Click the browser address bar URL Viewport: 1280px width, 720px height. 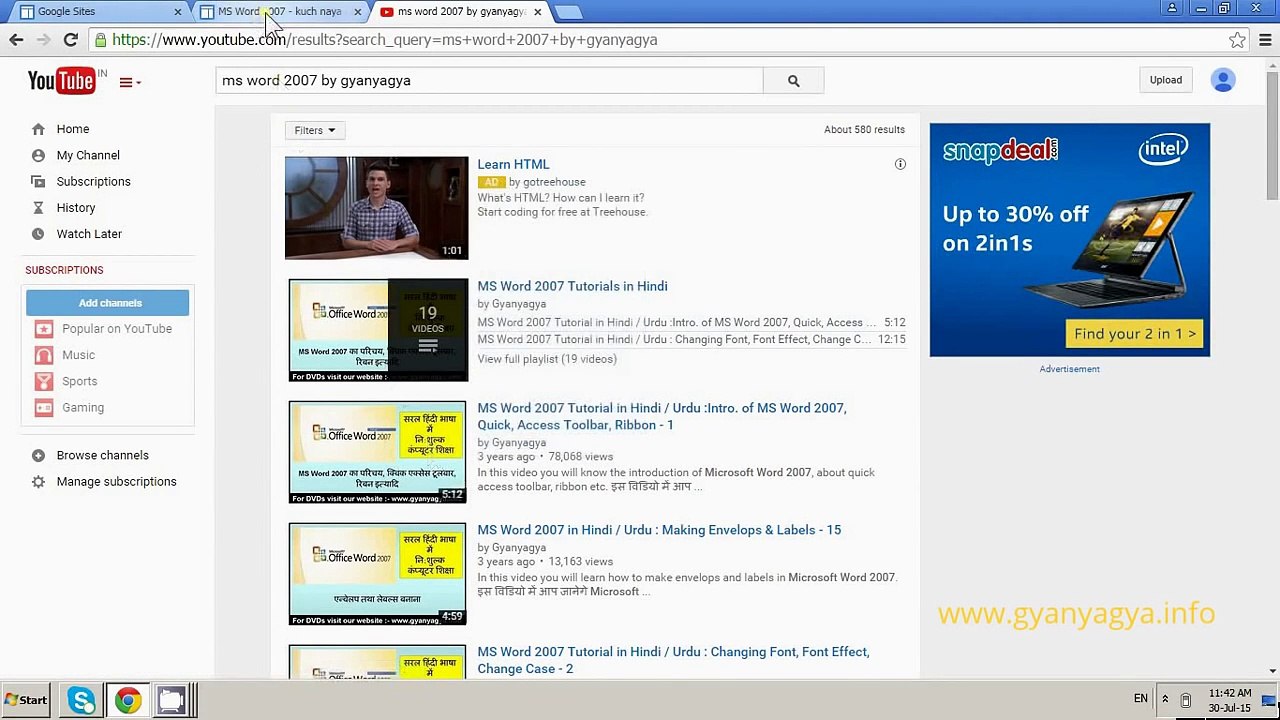[385, 40]
